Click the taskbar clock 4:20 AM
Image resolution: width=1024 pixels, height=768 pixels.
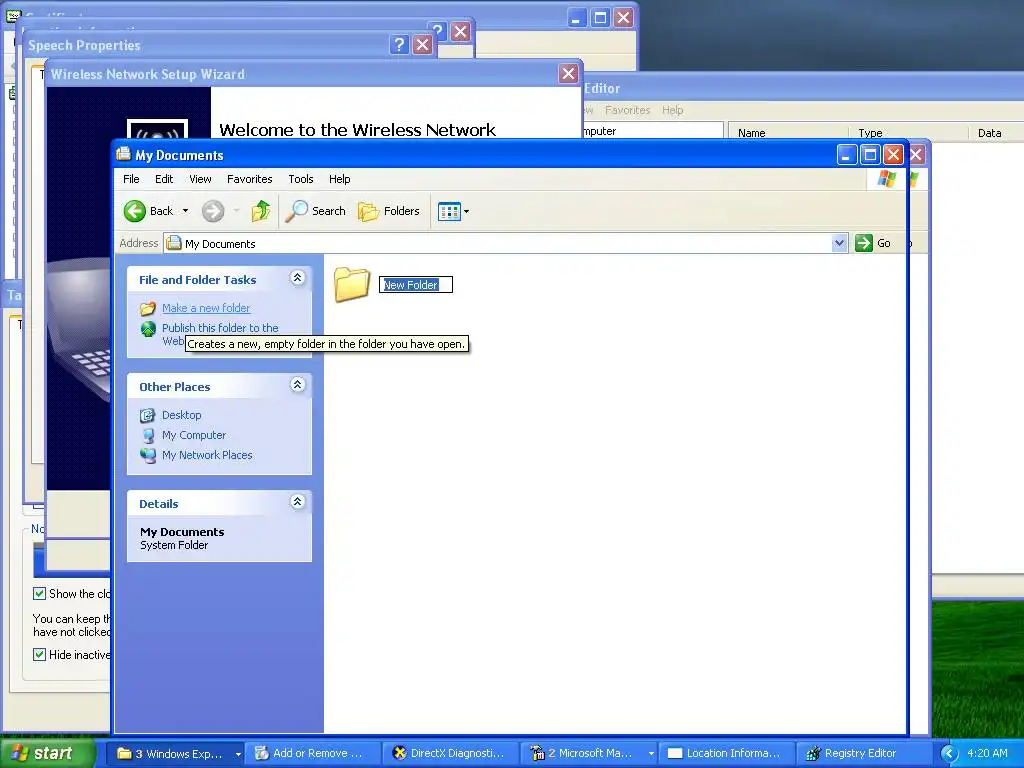click(x=987, y=754)
